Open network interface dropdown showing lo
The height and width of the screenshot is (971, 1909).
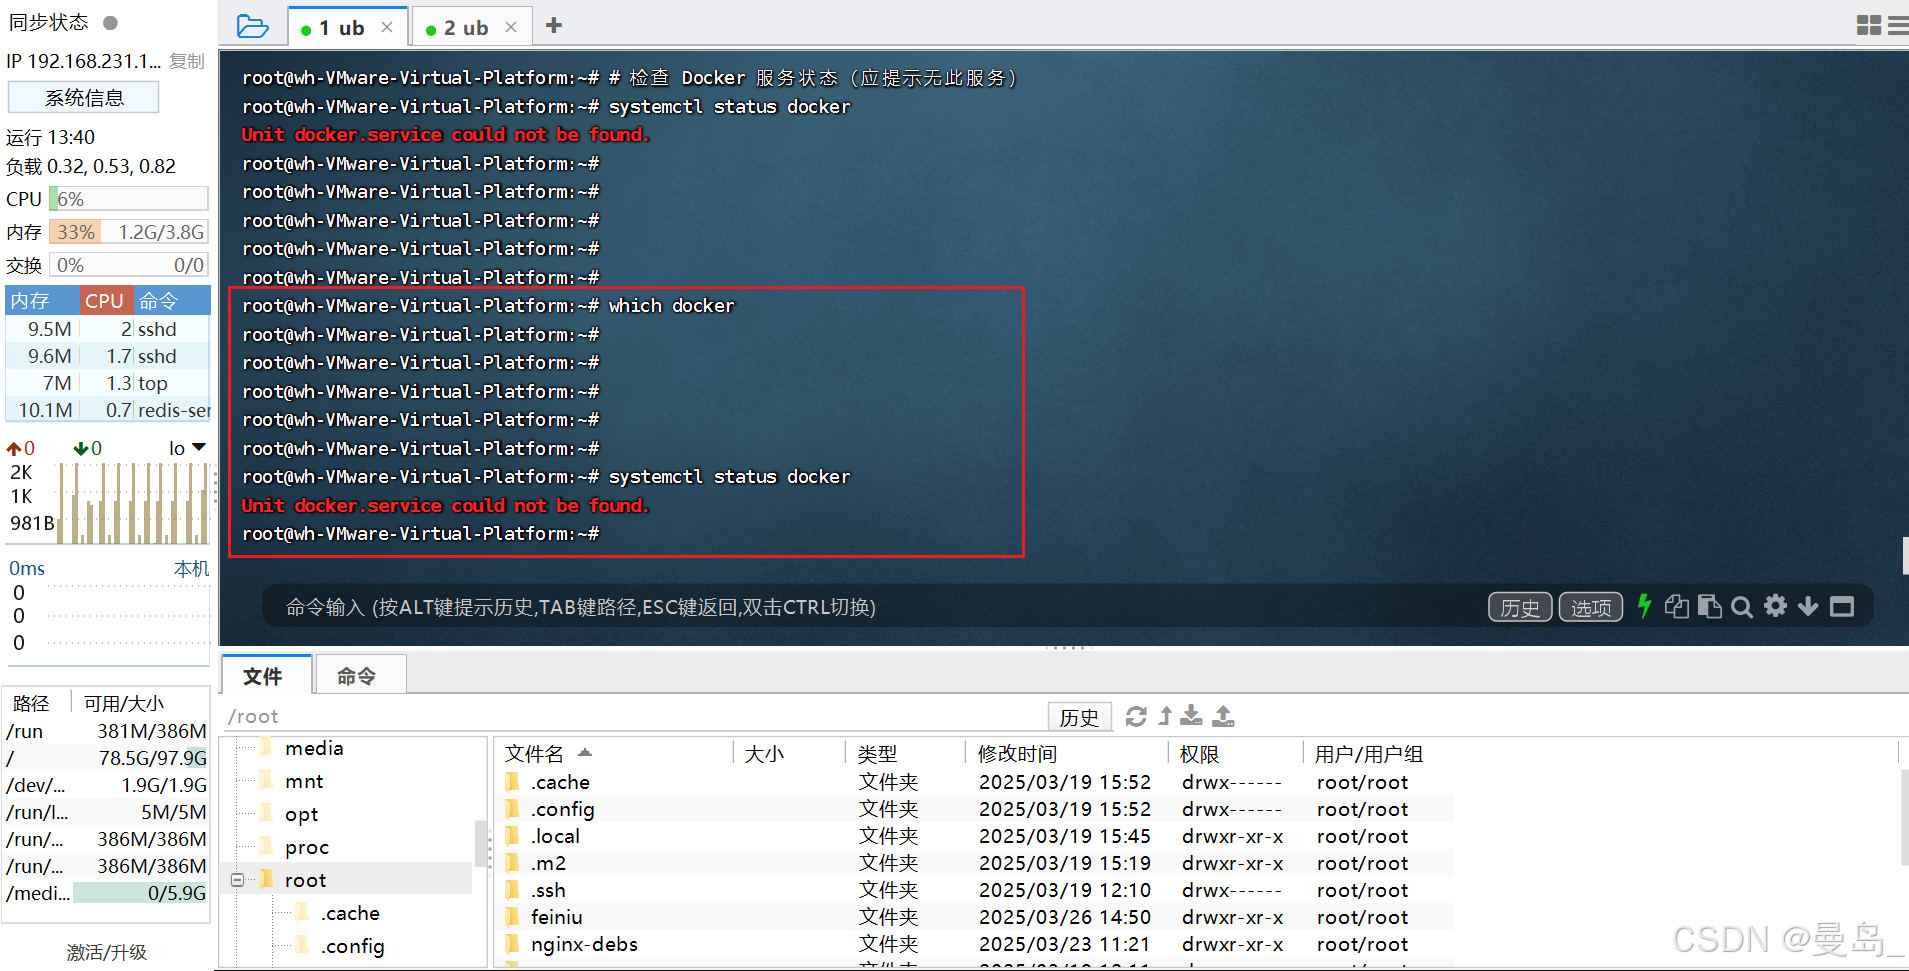click(187, 448)
